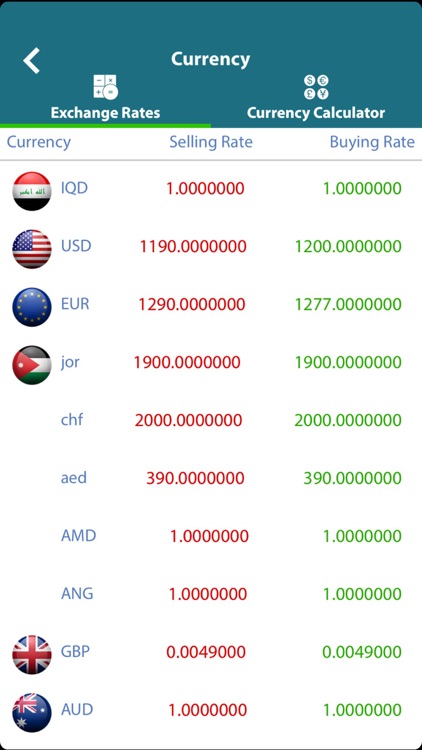Click the Exchange Rates calculator icon
Viewport: 422px width, 750px height.
[105, 87]
